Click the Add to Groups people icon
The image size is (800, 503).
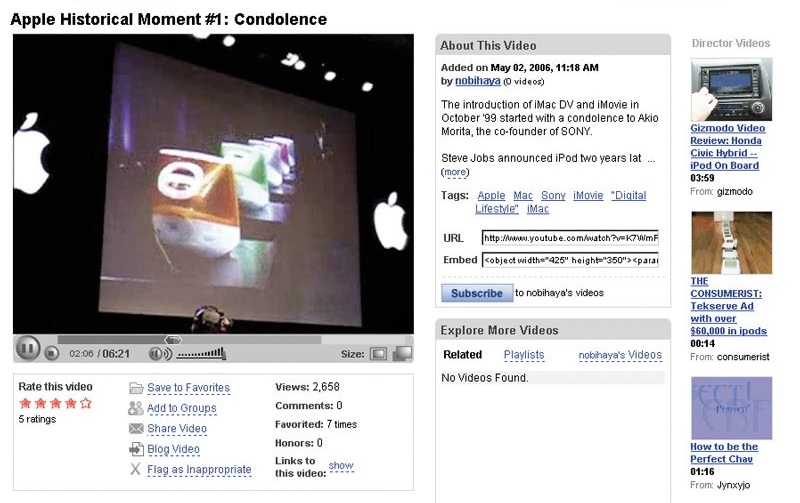click(136, 408)
